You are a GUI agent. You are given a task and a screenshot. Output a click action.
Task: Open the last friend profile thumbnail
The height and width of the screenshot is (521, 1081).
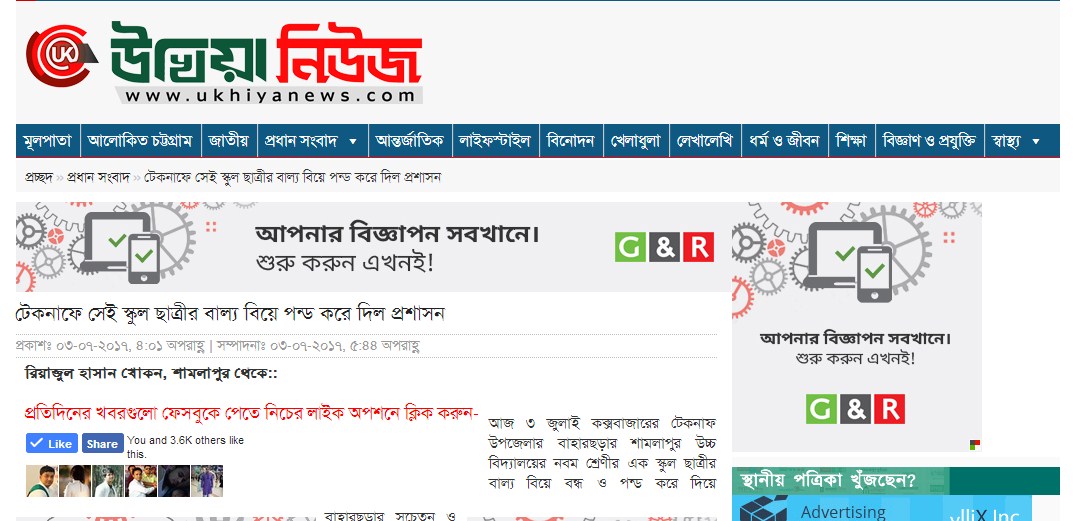point(207,481)
